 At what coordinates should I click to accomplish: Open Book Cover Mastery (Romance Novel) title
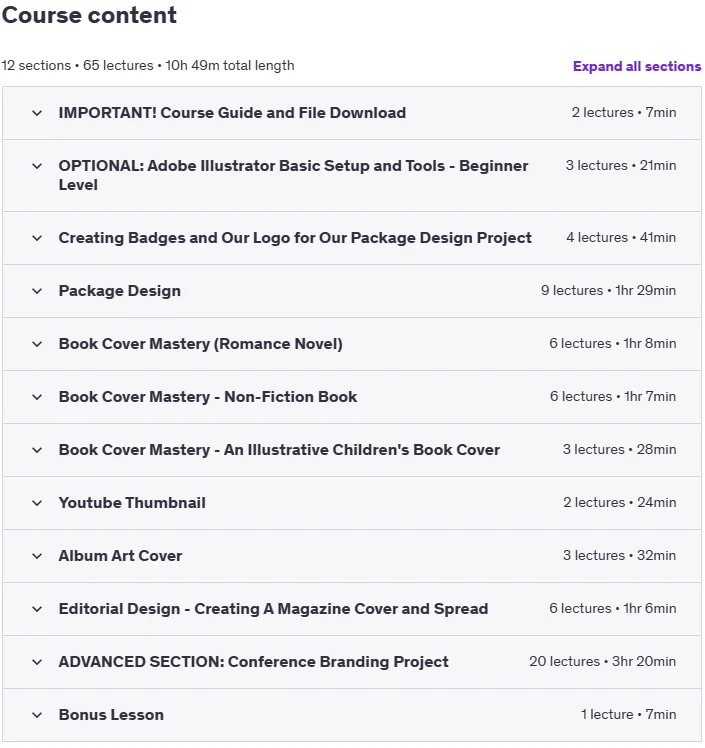pos(200,344)
